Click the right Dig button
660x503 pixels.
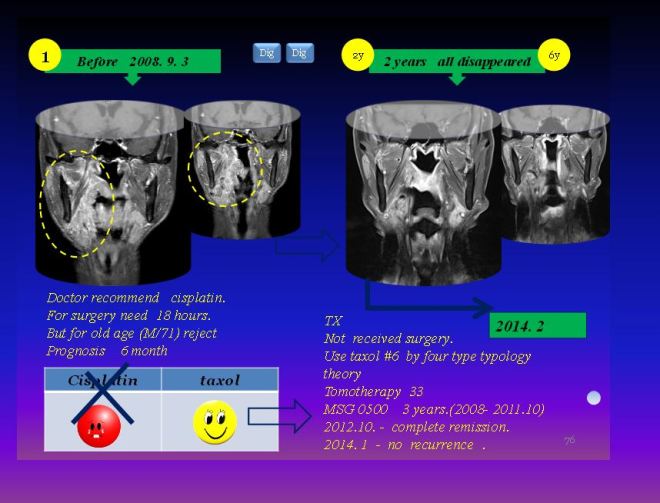(x=300, y=53)
